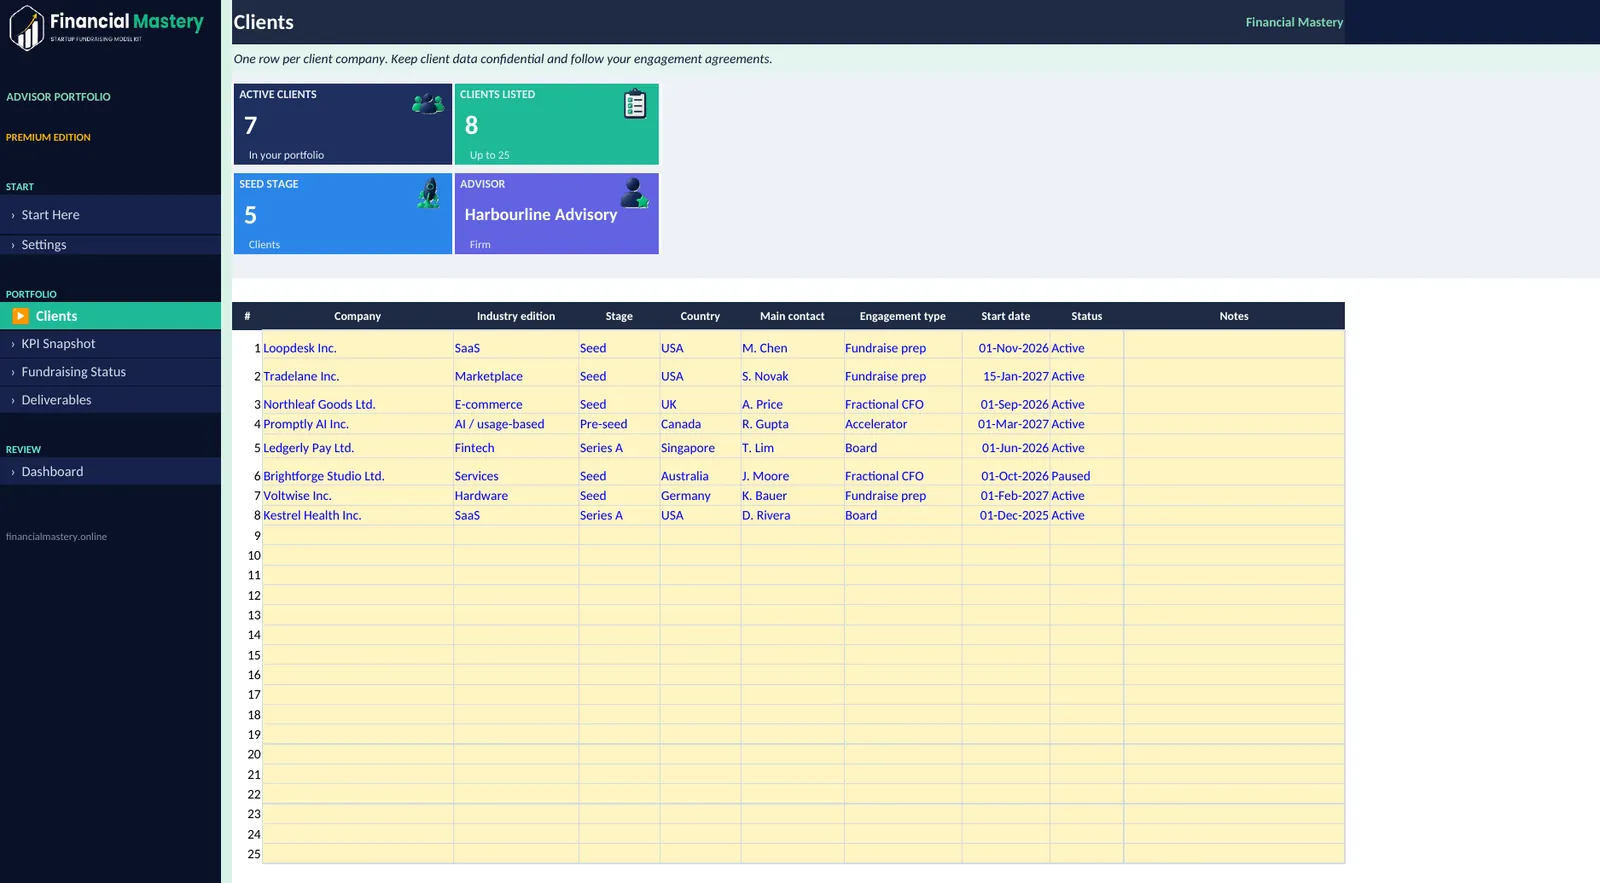Click the Pre-seed stage cell
This screenshot has width=1600, height=883.
619,424
